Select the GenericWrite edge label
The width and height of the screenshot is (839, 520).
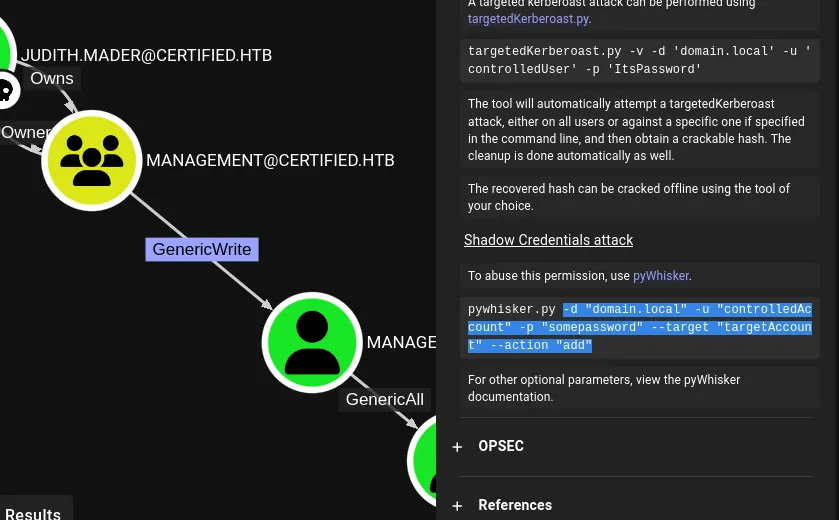tap(202, 249)
